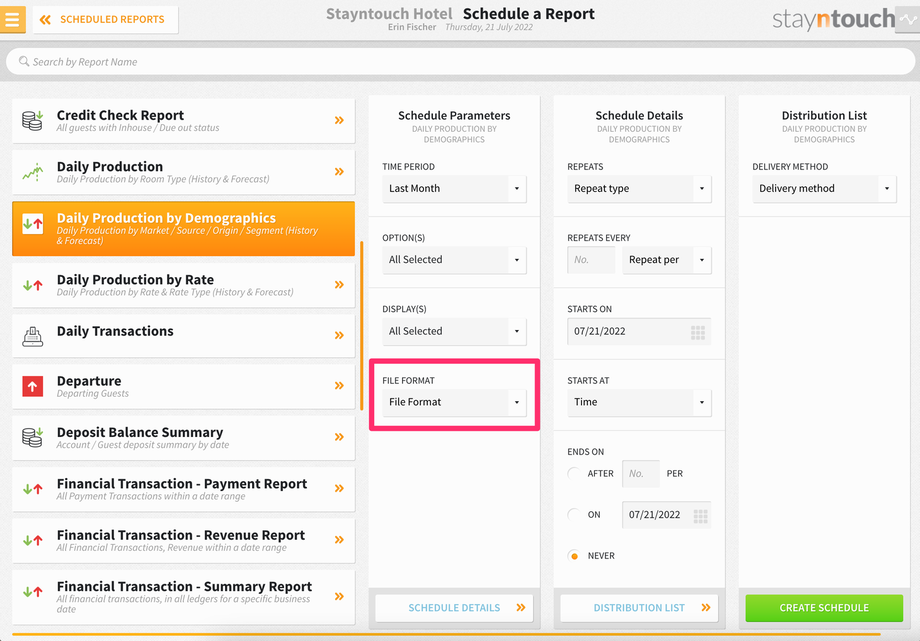Open the File Format dropdown
This screenshot has width=920, height=641.
pyautogui.click(x=454, y=402)
